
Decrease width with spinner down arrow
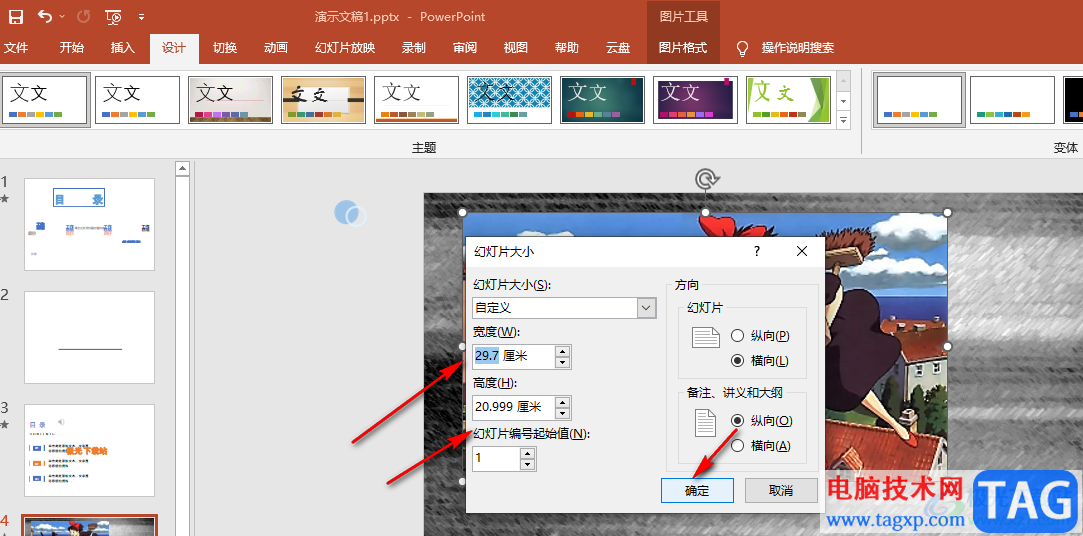pyautogui.click(x=563, y=363)
